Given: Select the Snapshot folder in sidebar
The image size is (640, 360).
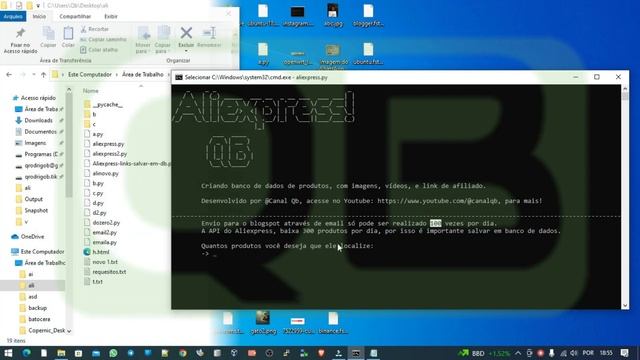Looking at the screenshot, I should [36, 211].
